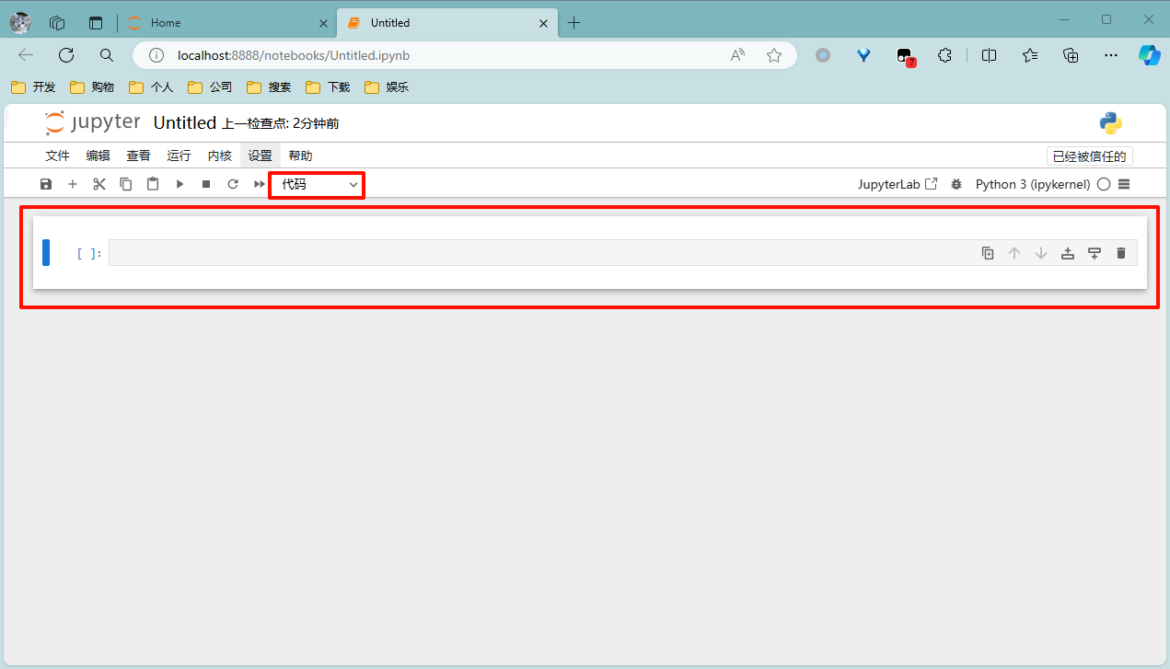
Task: Open the 设置 menu
Action: click(x=260, y=156)
